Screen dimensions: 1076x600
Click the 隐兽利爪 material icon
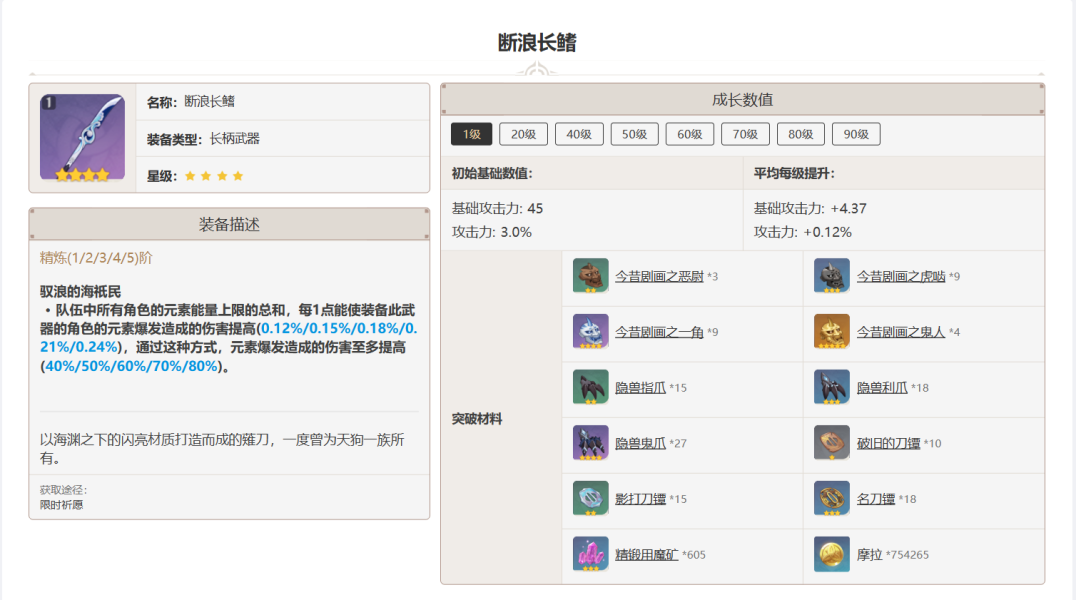[832, 387]
